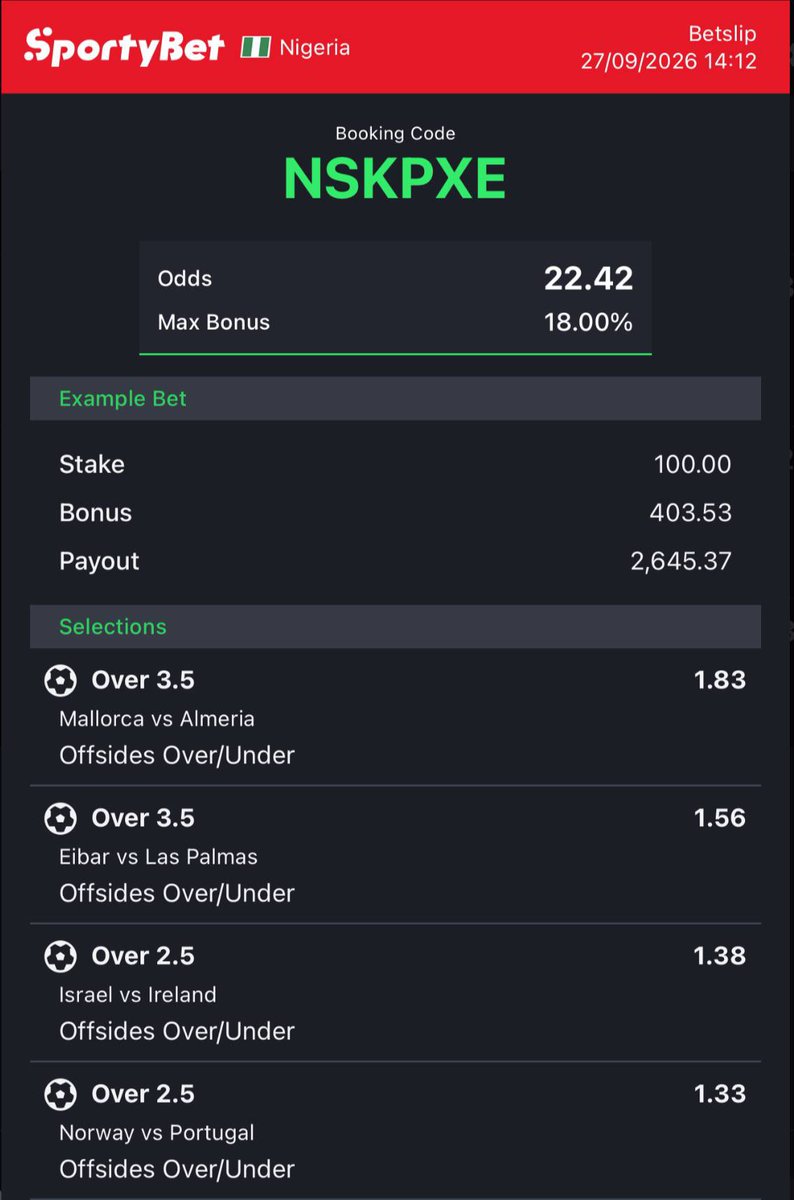Viewport: 794px width, 1200px height.
Task: Click the SportyBet logo
Action: (x=124, y=46)
